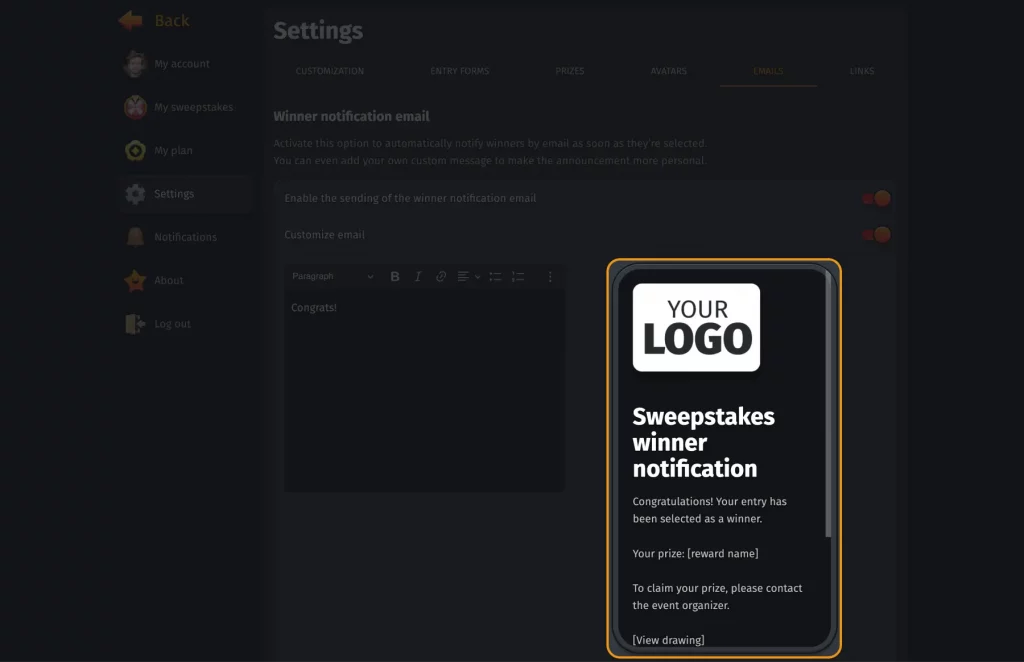Image resolution: width=1024 pixels, height=662 pixels.
Task: Open the Avatars tab
Action: click(668, 72)
